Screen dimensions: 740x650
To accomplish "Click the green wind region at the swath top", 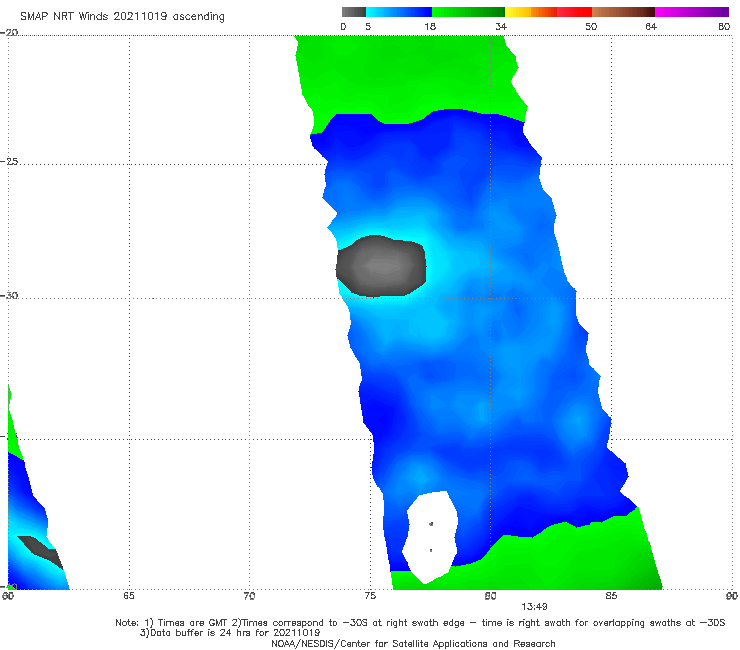I will point(411,78).
